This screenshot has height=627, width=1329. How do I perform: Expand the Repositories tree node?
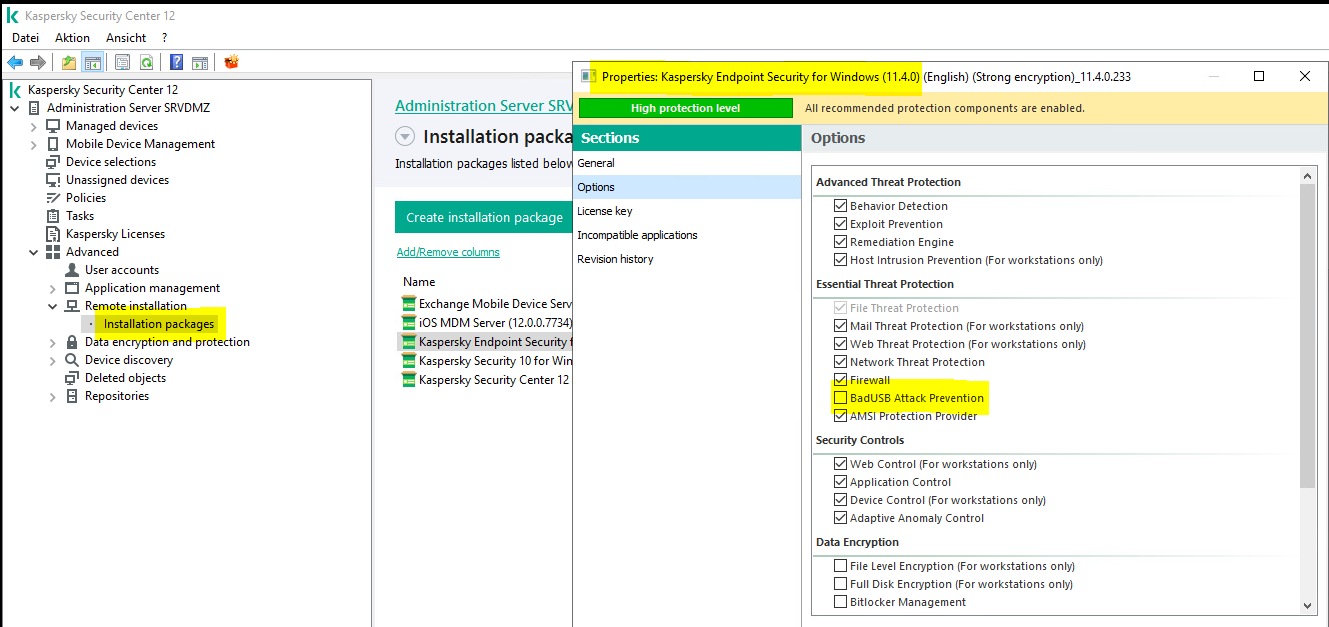click(53, 396)
